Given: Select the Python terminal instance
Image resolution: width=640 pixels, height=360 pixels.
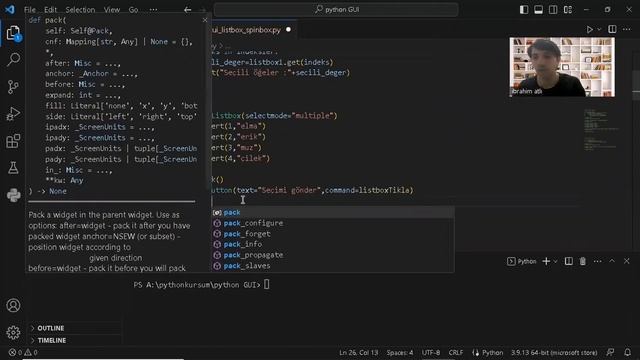Looking at the screenshot, I should 522,261.
